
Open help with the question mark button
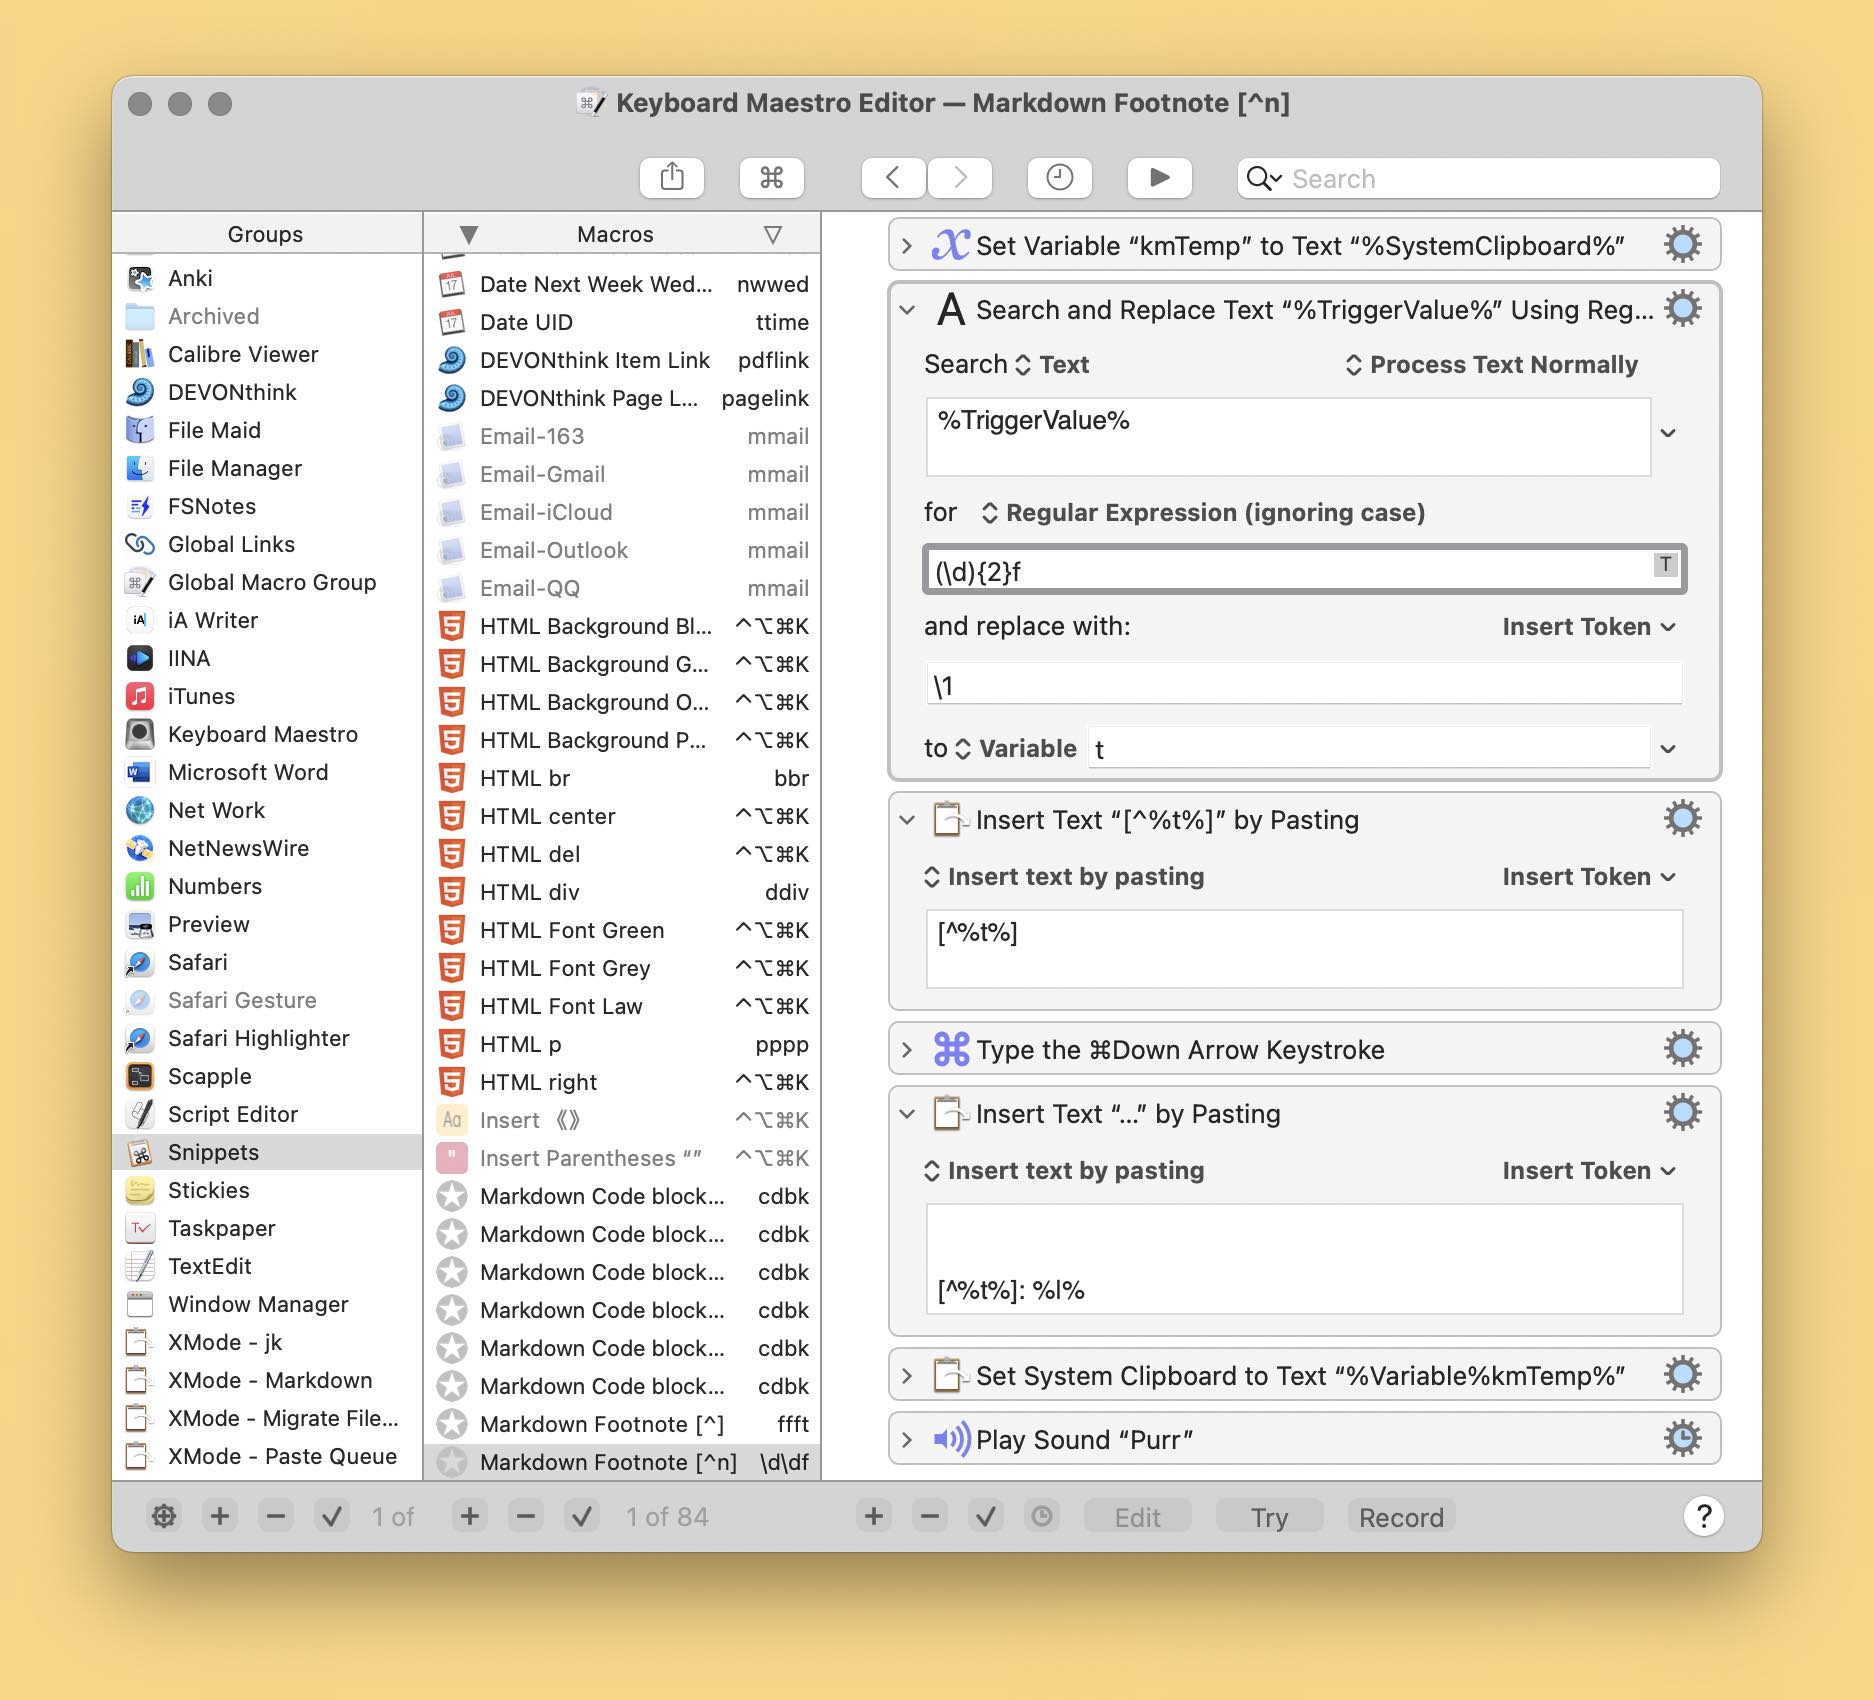1704,1516
